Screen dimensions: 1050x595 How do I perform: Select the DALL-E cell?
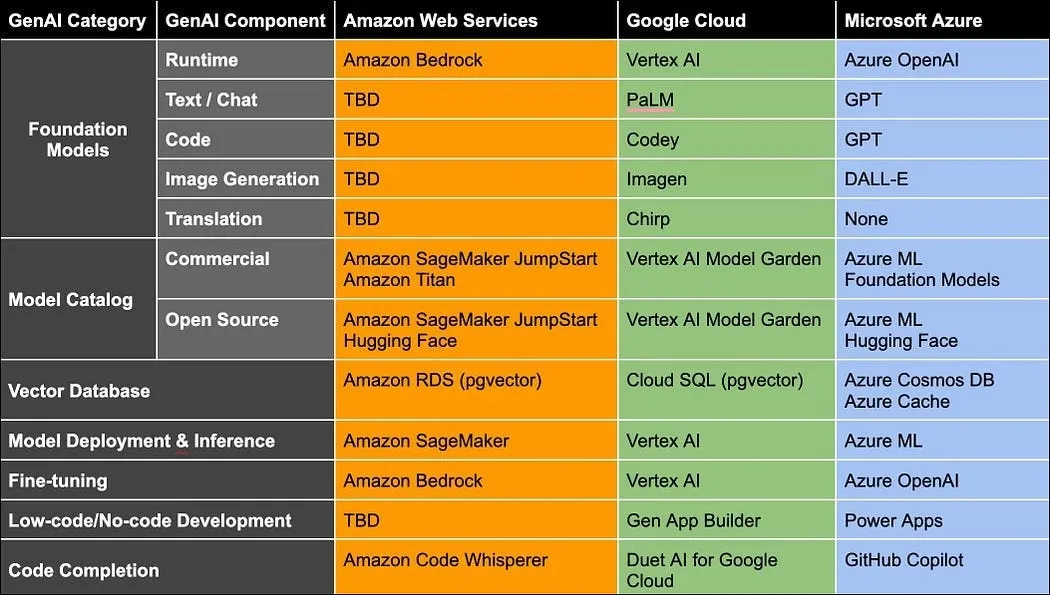943,179
